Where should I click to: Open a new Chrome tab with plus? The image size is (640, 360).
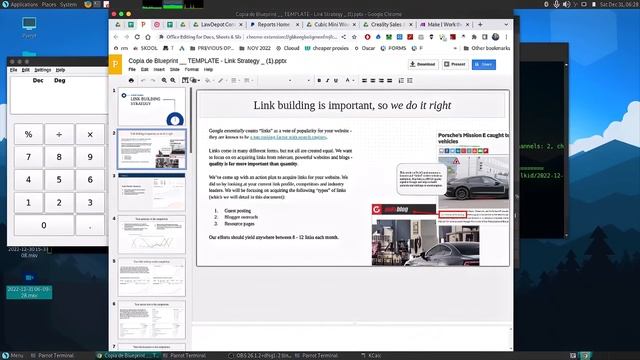[x=480, y=24]
